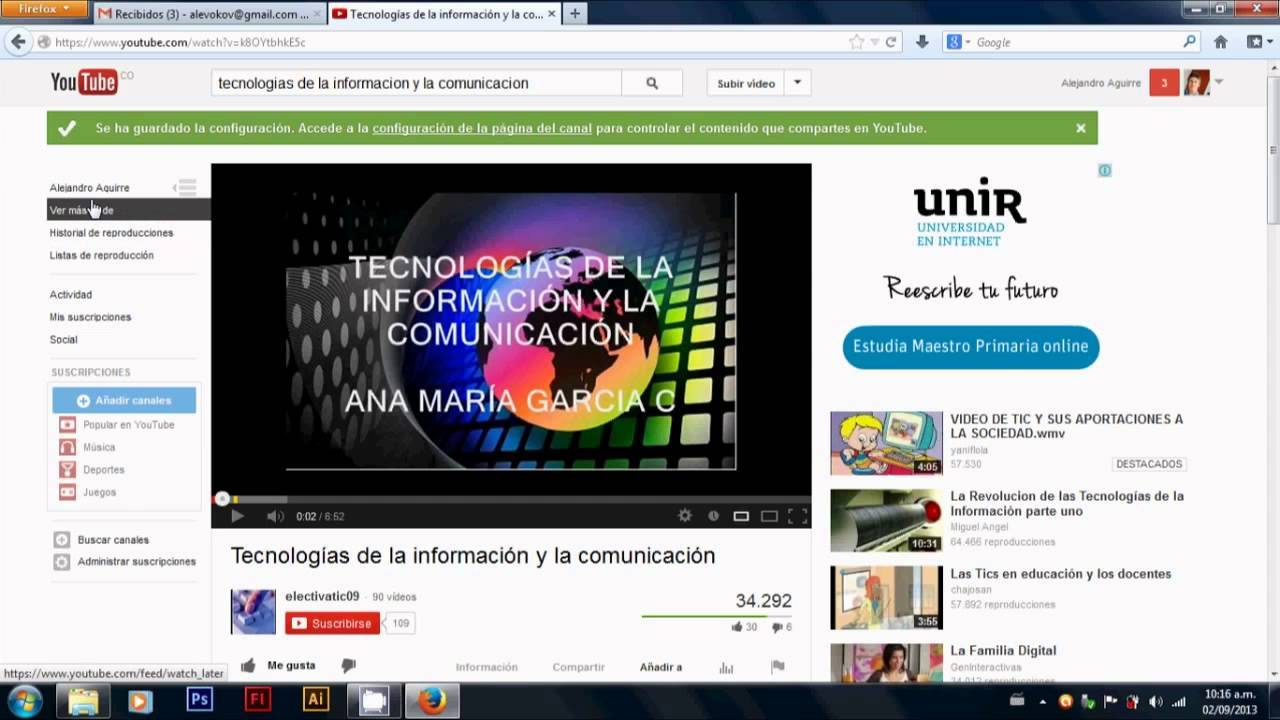Click the Añadir canales button
Viewport: 1280px width, 720px height.
tap(124, 400)
